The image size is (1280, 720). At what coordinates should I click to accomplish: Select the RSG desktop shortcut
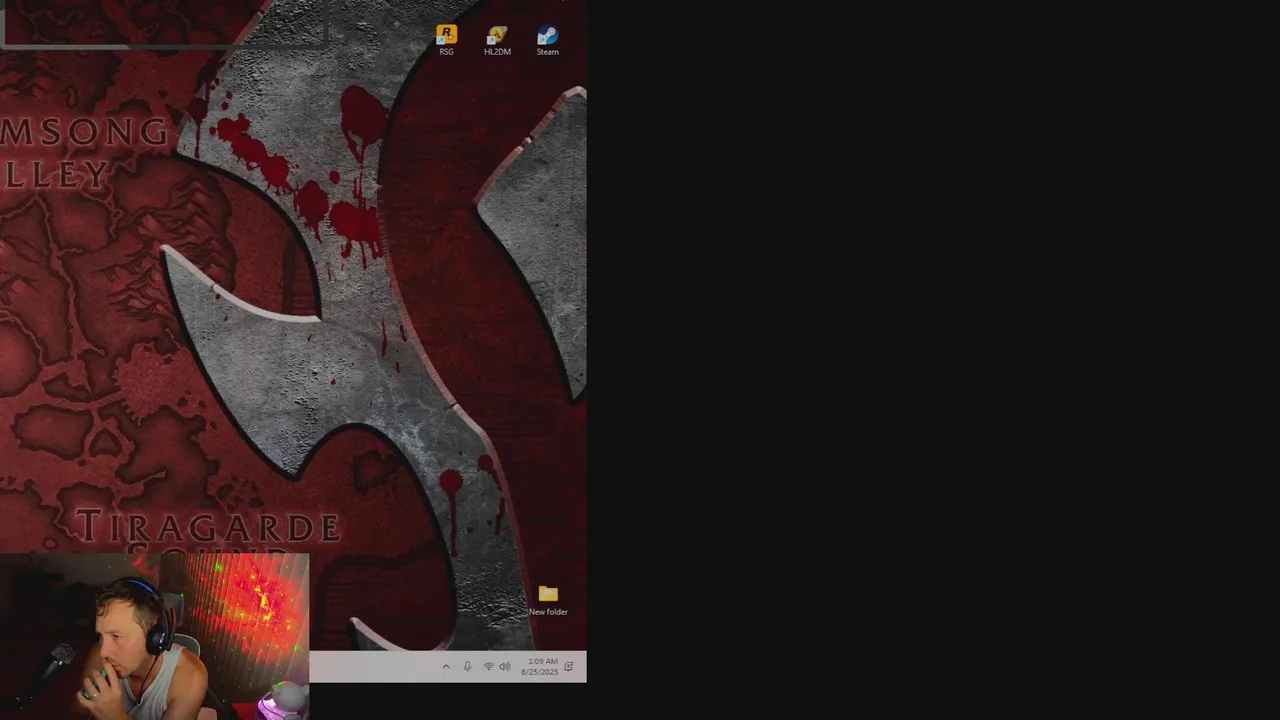[x=446, y=40]
